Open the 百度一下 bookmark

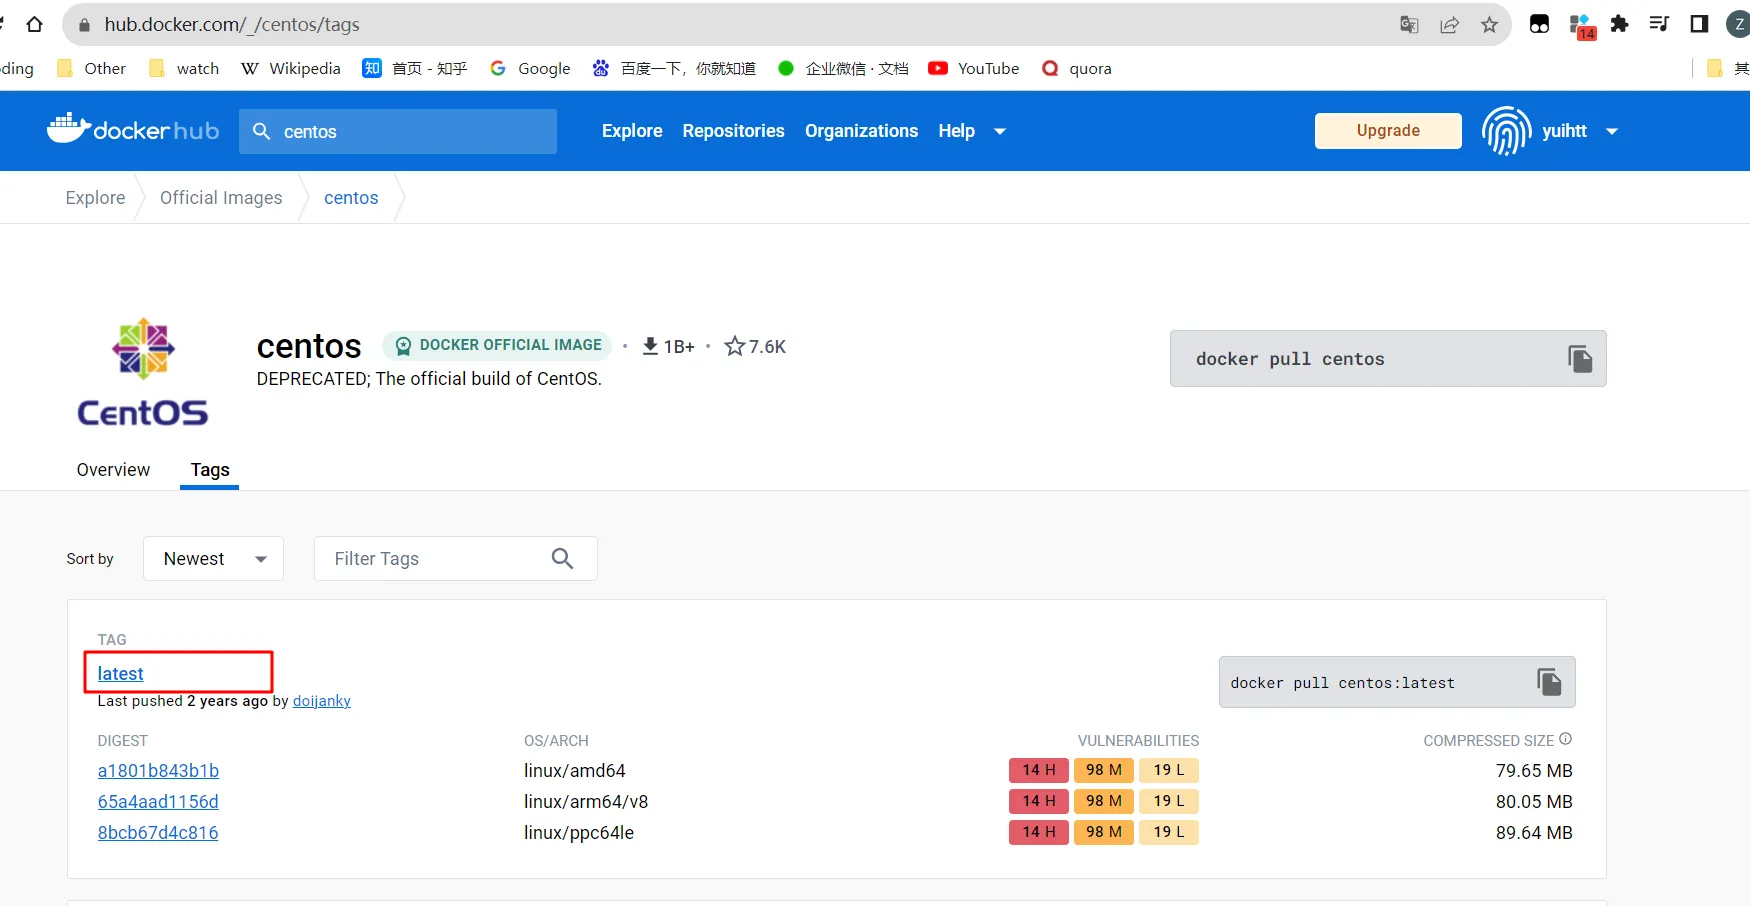click(x=674, y=68)
